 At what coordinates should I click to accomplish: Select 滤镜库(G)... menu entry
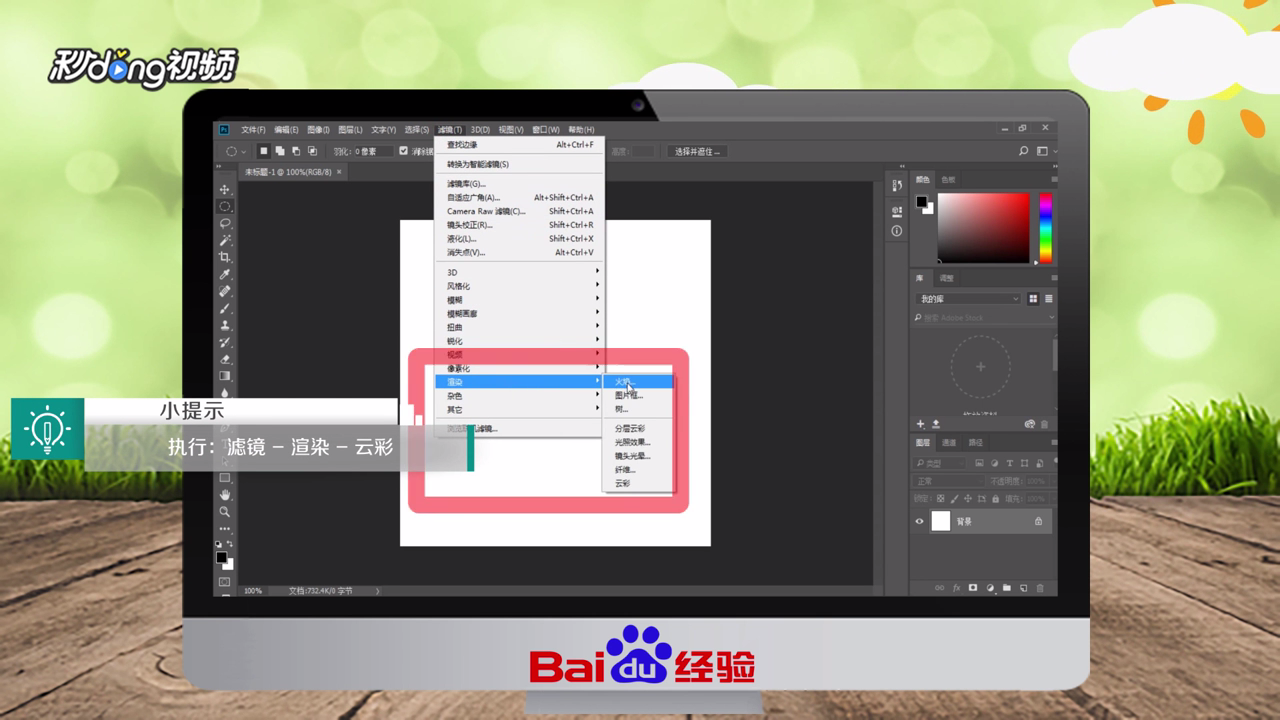[520, 184]
